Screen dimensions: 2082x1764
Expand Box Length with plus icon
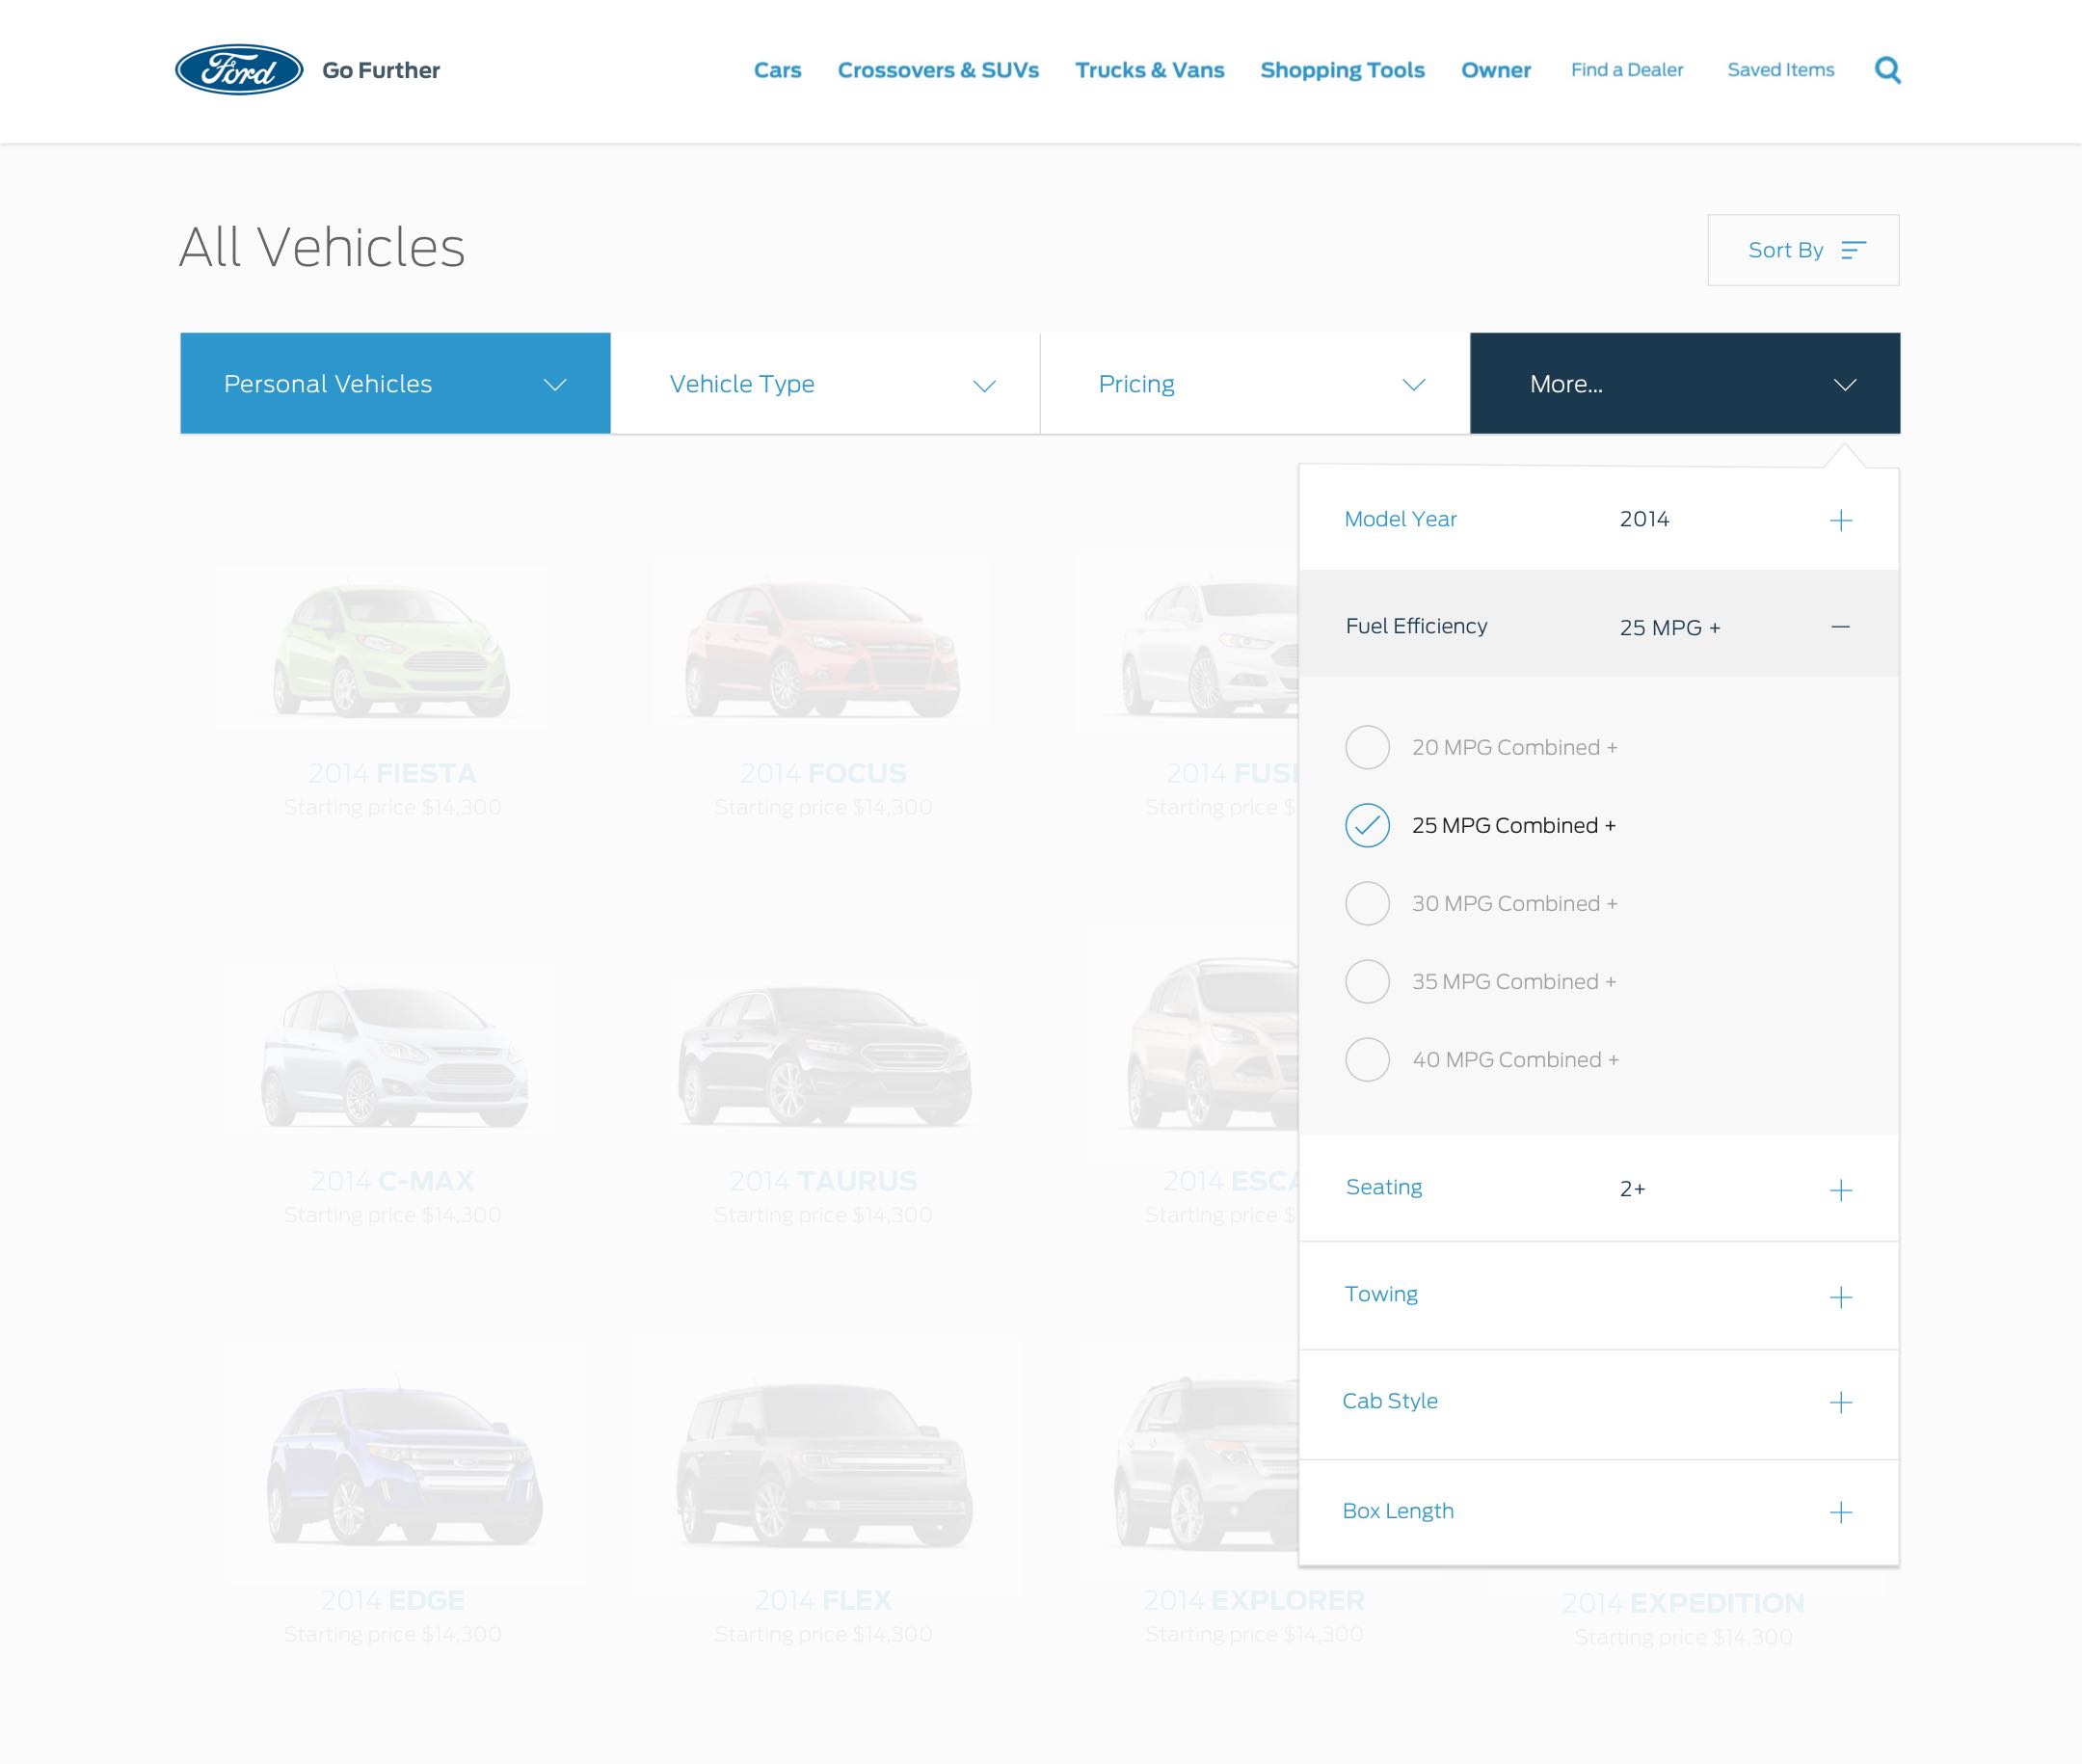coord(1840,1512)
